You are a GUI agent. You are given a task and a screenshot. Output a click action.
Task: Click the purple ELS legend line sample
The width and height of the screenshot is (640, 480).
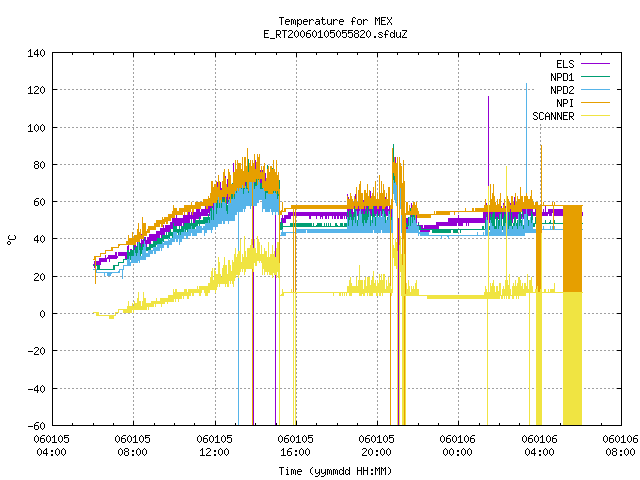click(596, 64)
